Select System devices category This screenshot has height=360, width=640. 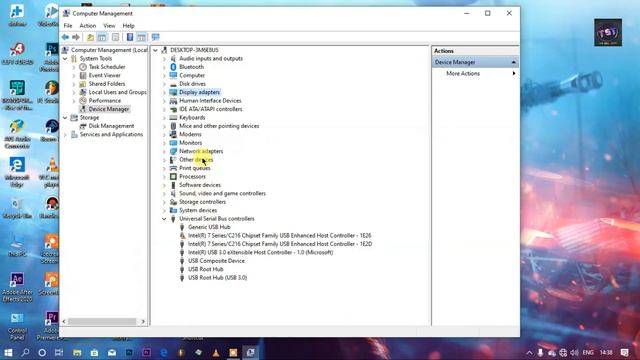click(198, 210)
